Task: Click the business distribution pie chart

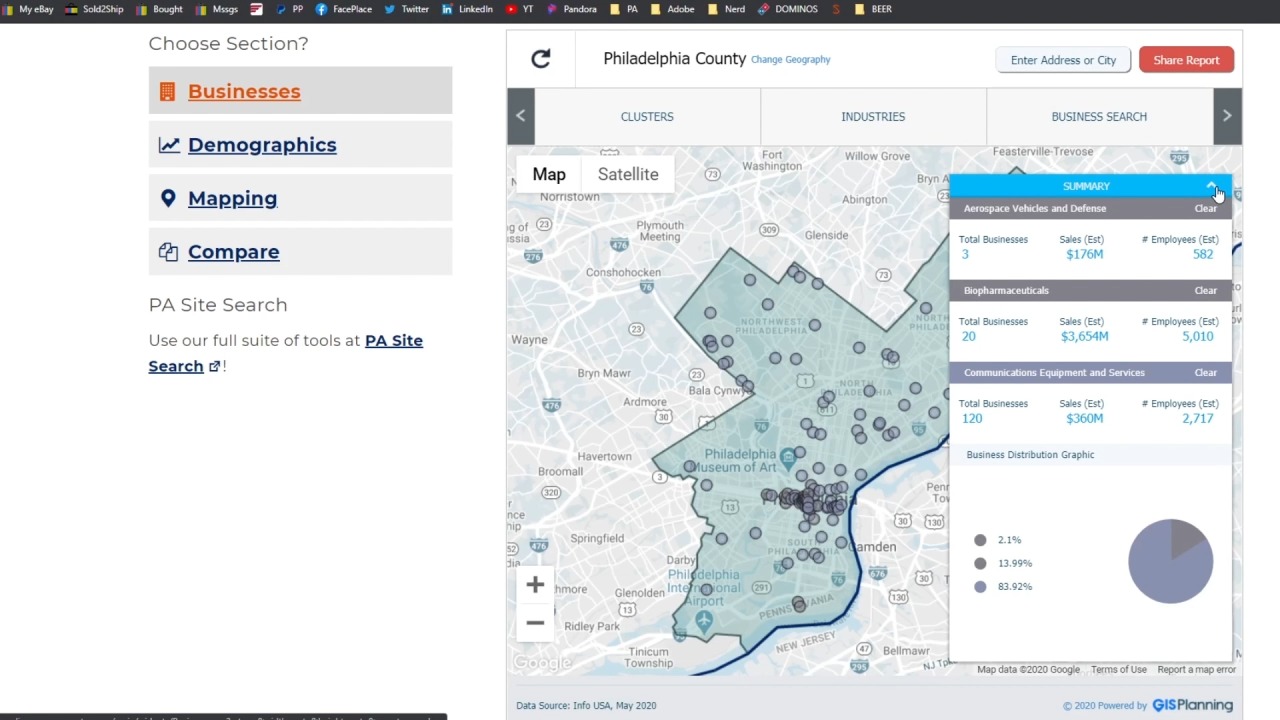Action: click(1170, 561)
